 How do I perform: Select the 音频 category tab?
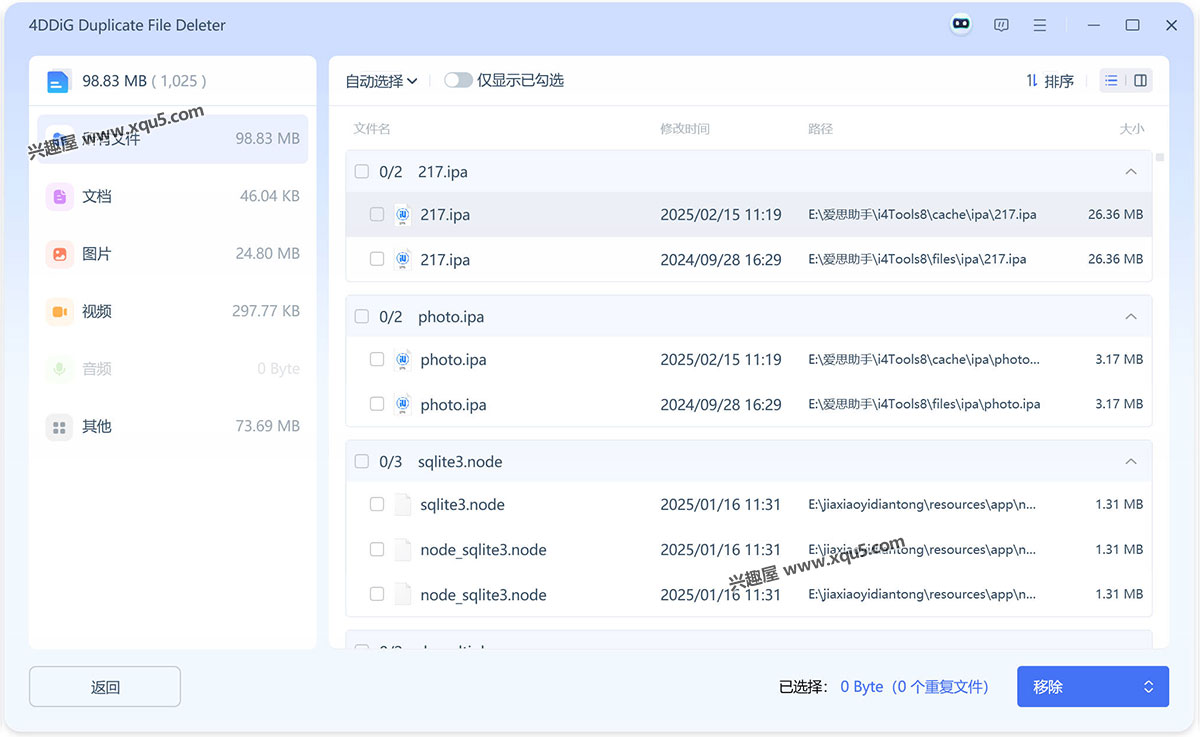[173, 369]
